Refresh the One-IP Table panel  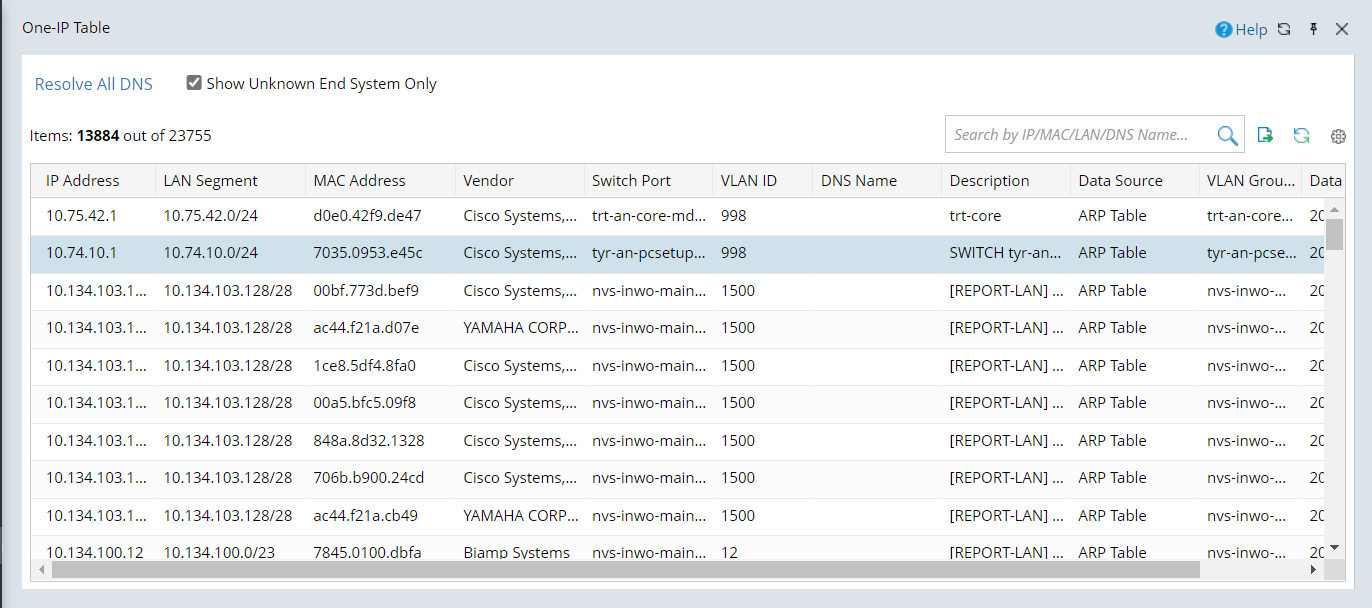click(1284, 29)
